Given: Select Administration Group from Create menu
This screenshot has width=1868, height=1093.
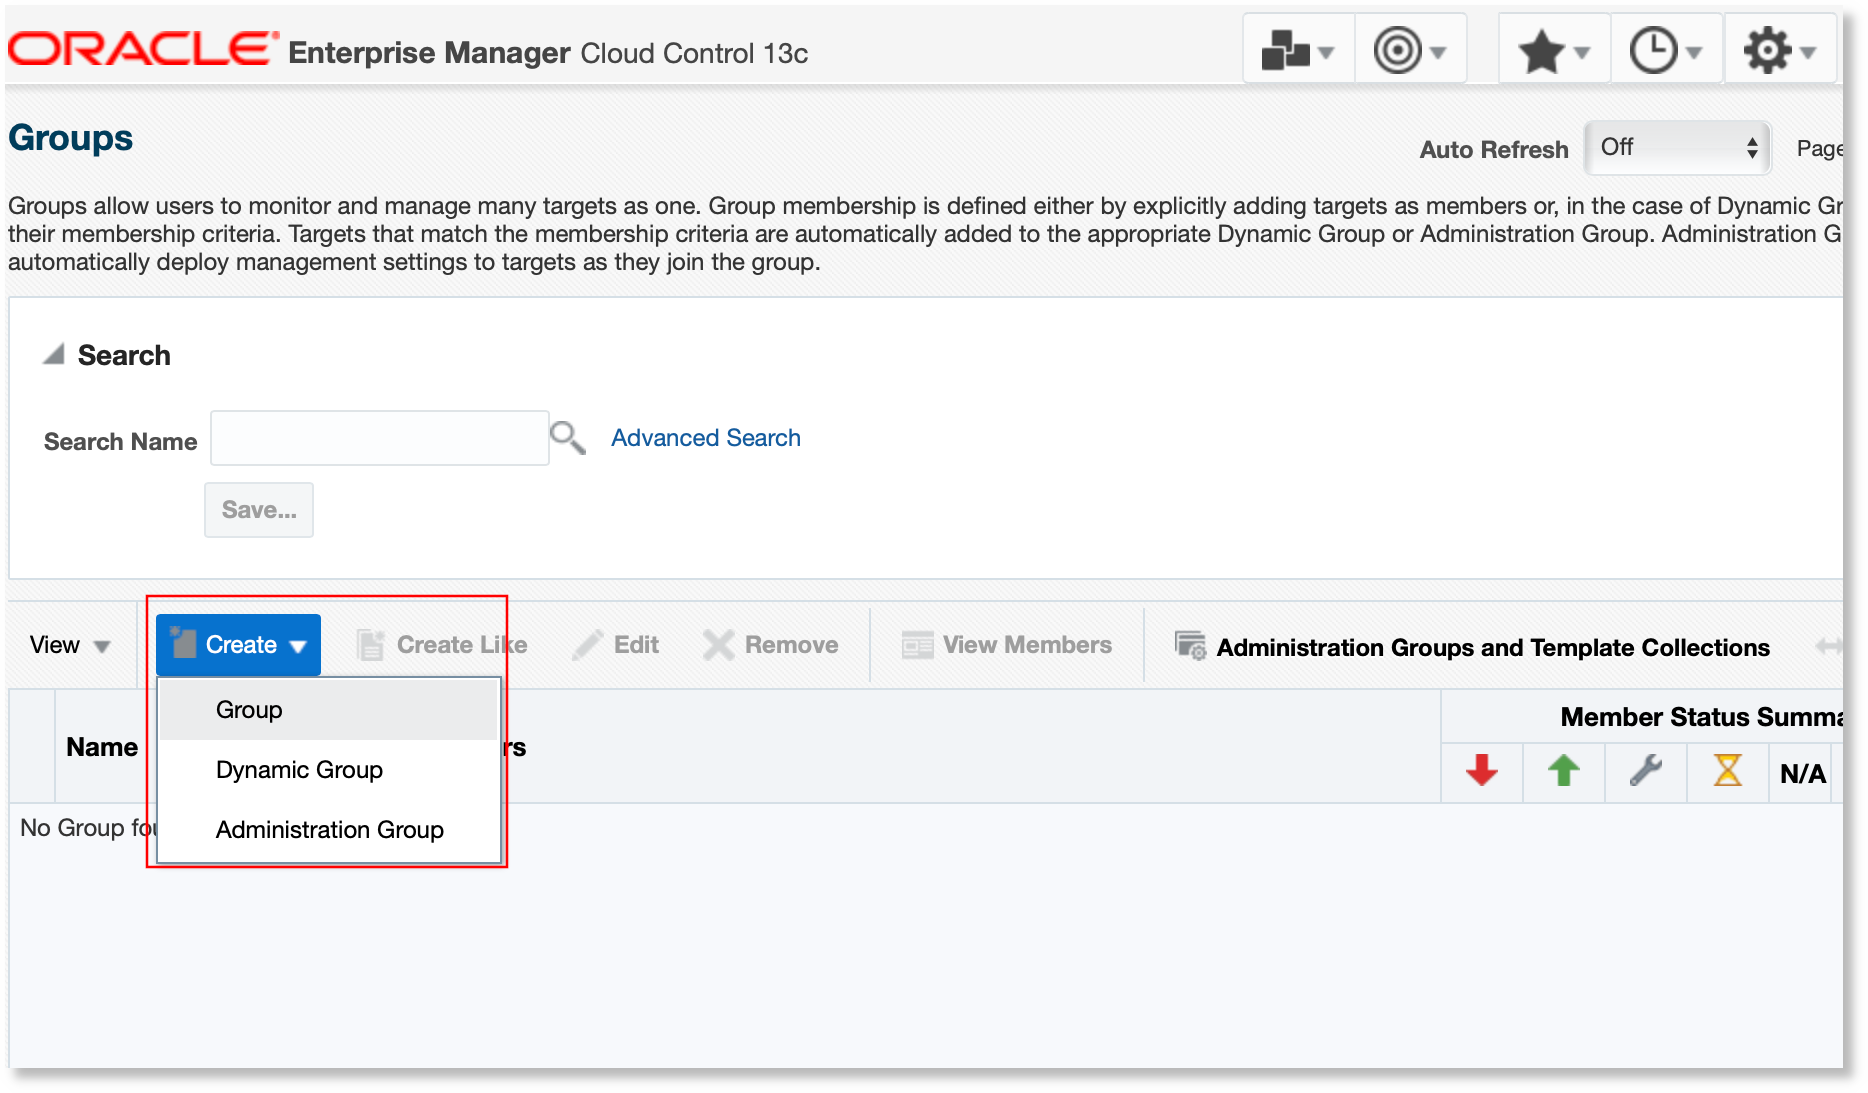Looking at the screenshot, I should coord(329,830).
